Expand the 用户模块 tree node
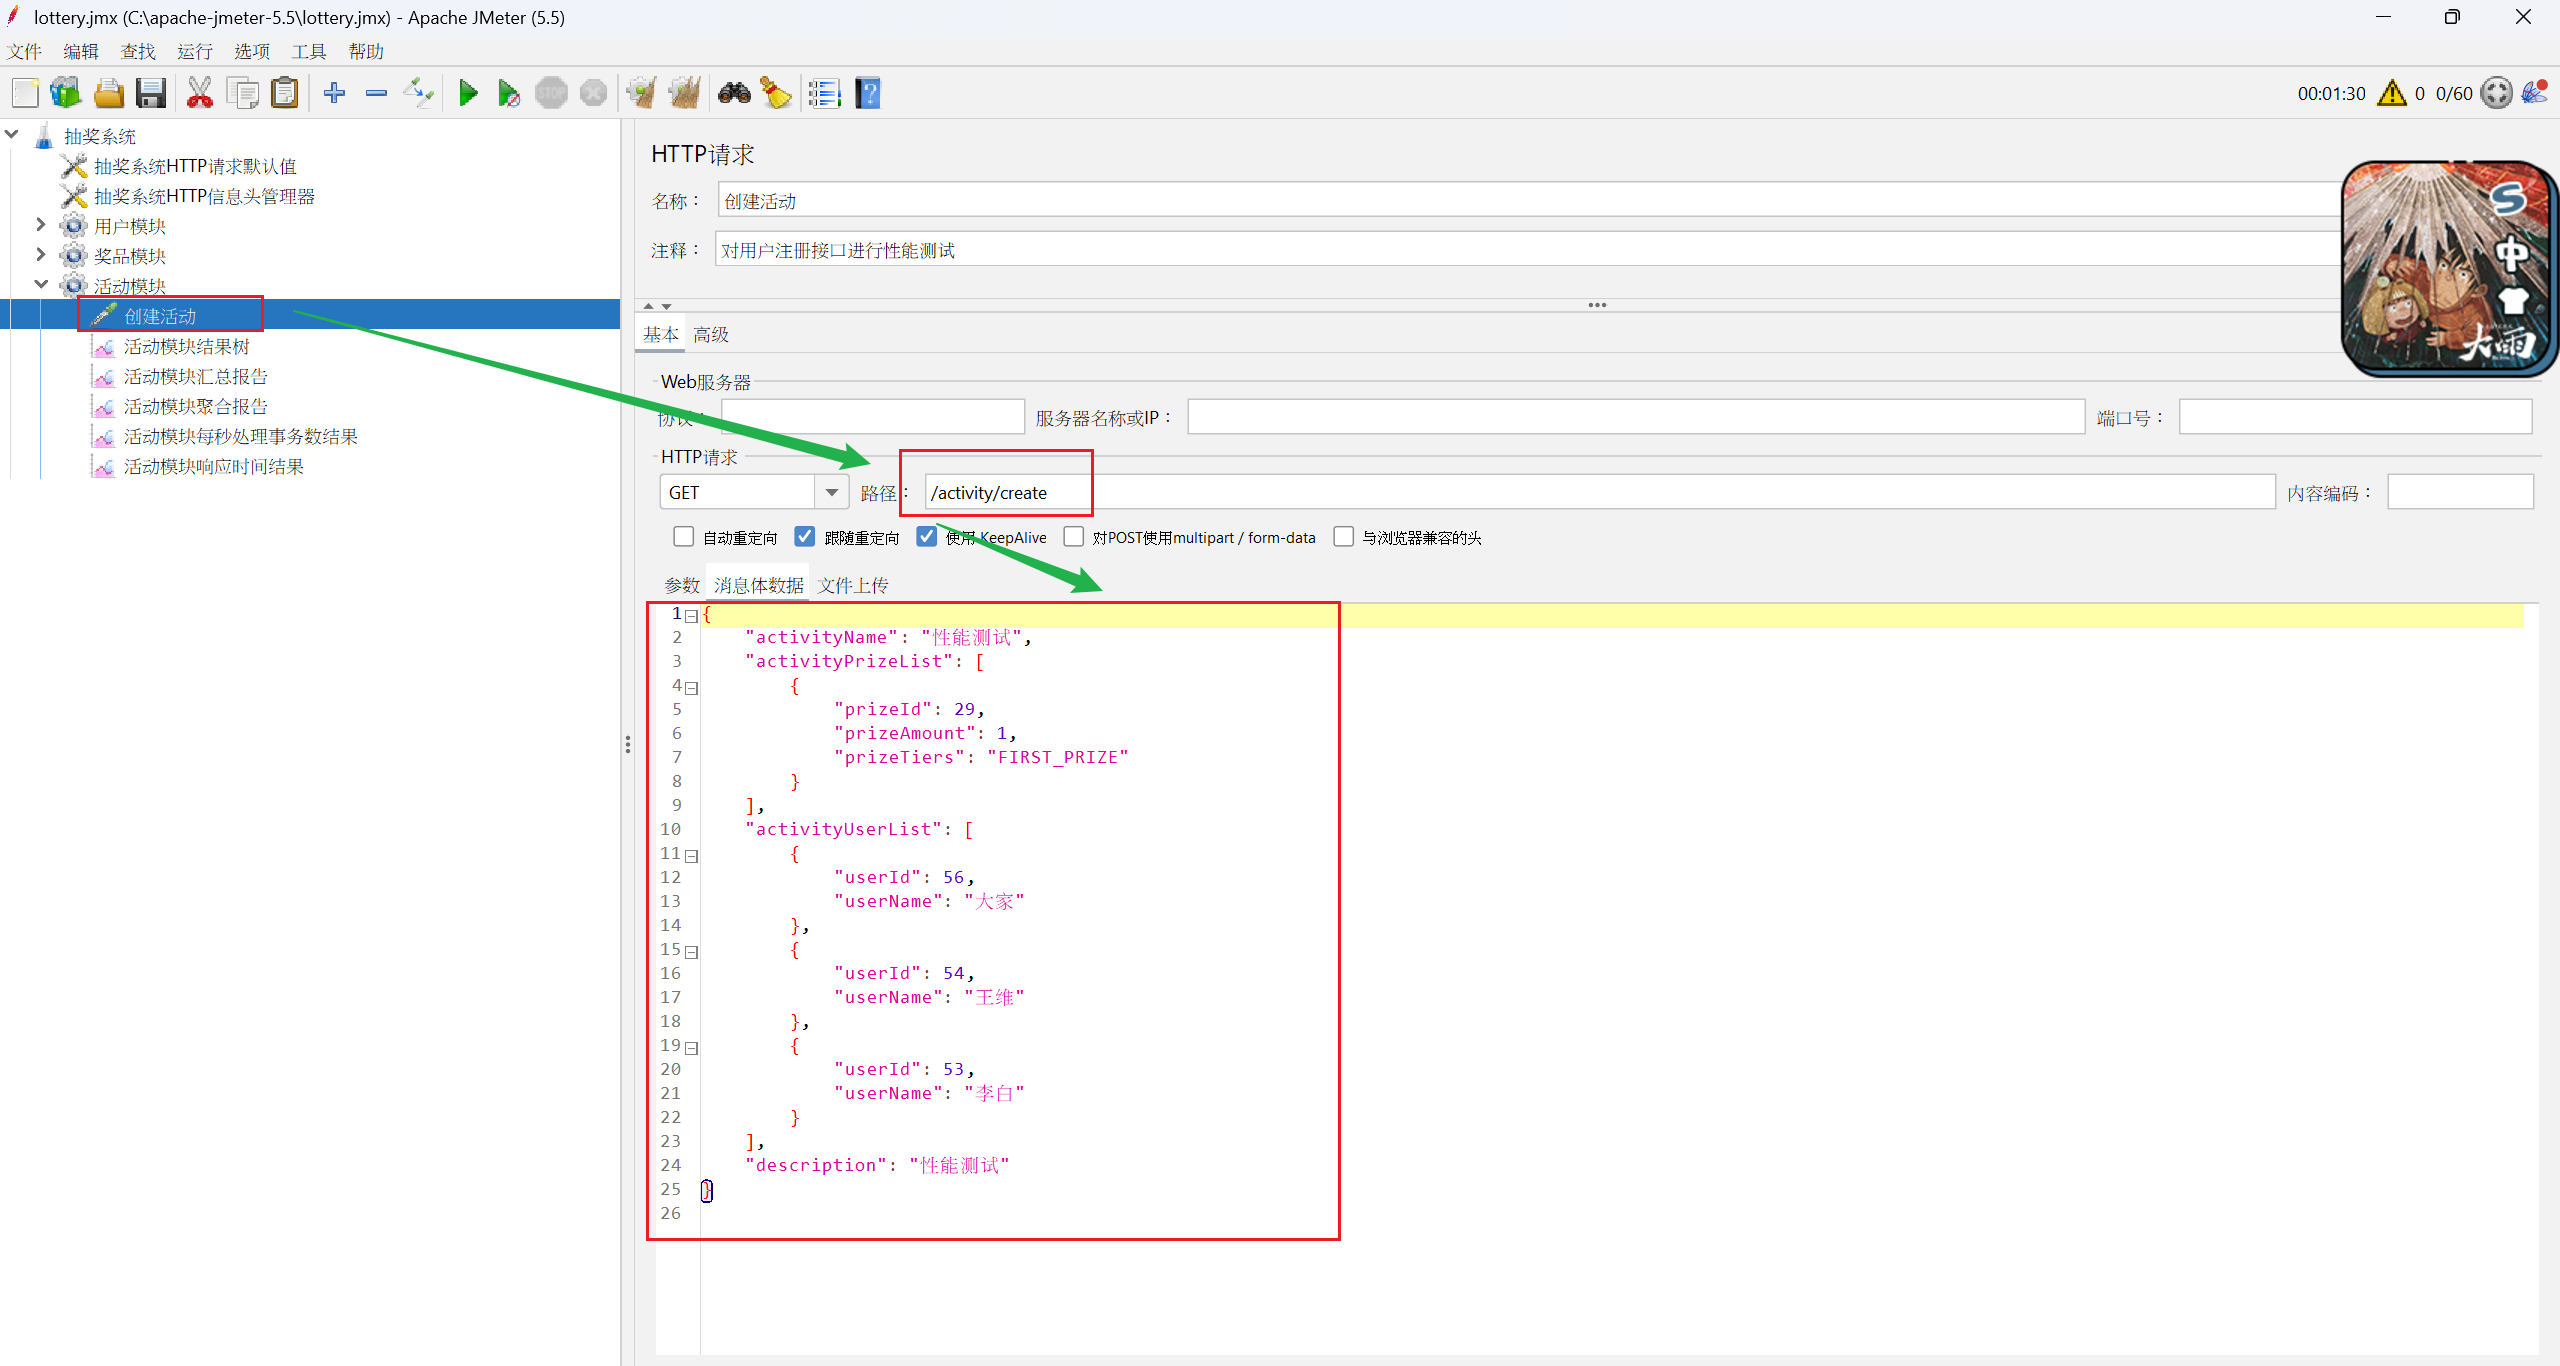Viewport: 2560px width, 1366px height. click(x=41, y=225)
